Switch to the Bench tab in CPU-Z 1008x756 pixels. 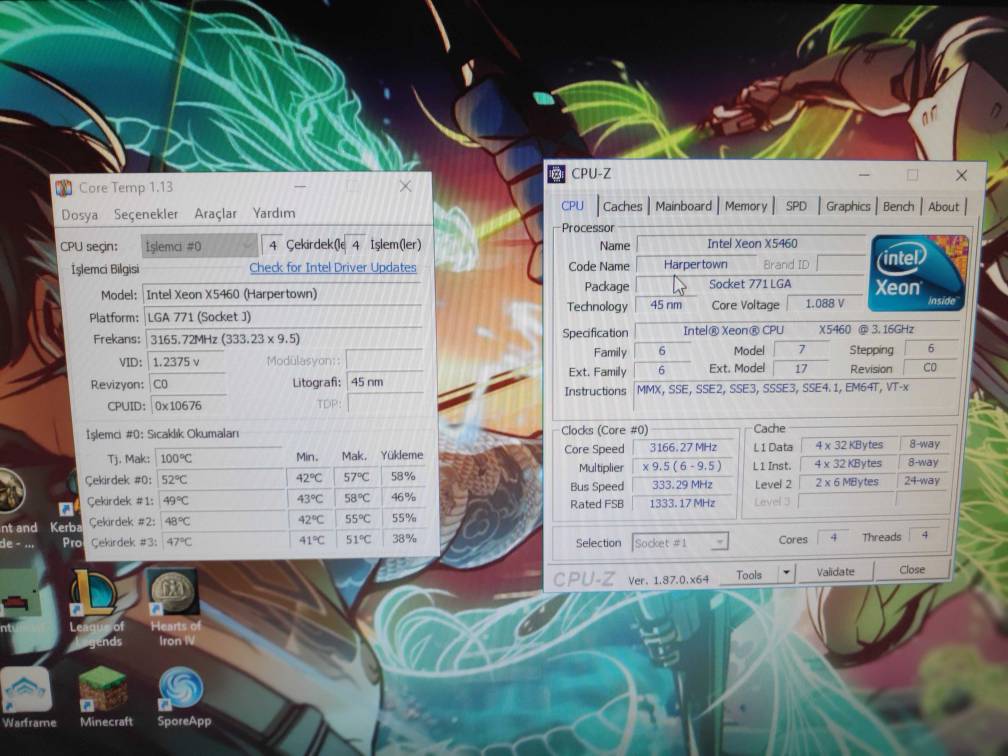[898, 206]
